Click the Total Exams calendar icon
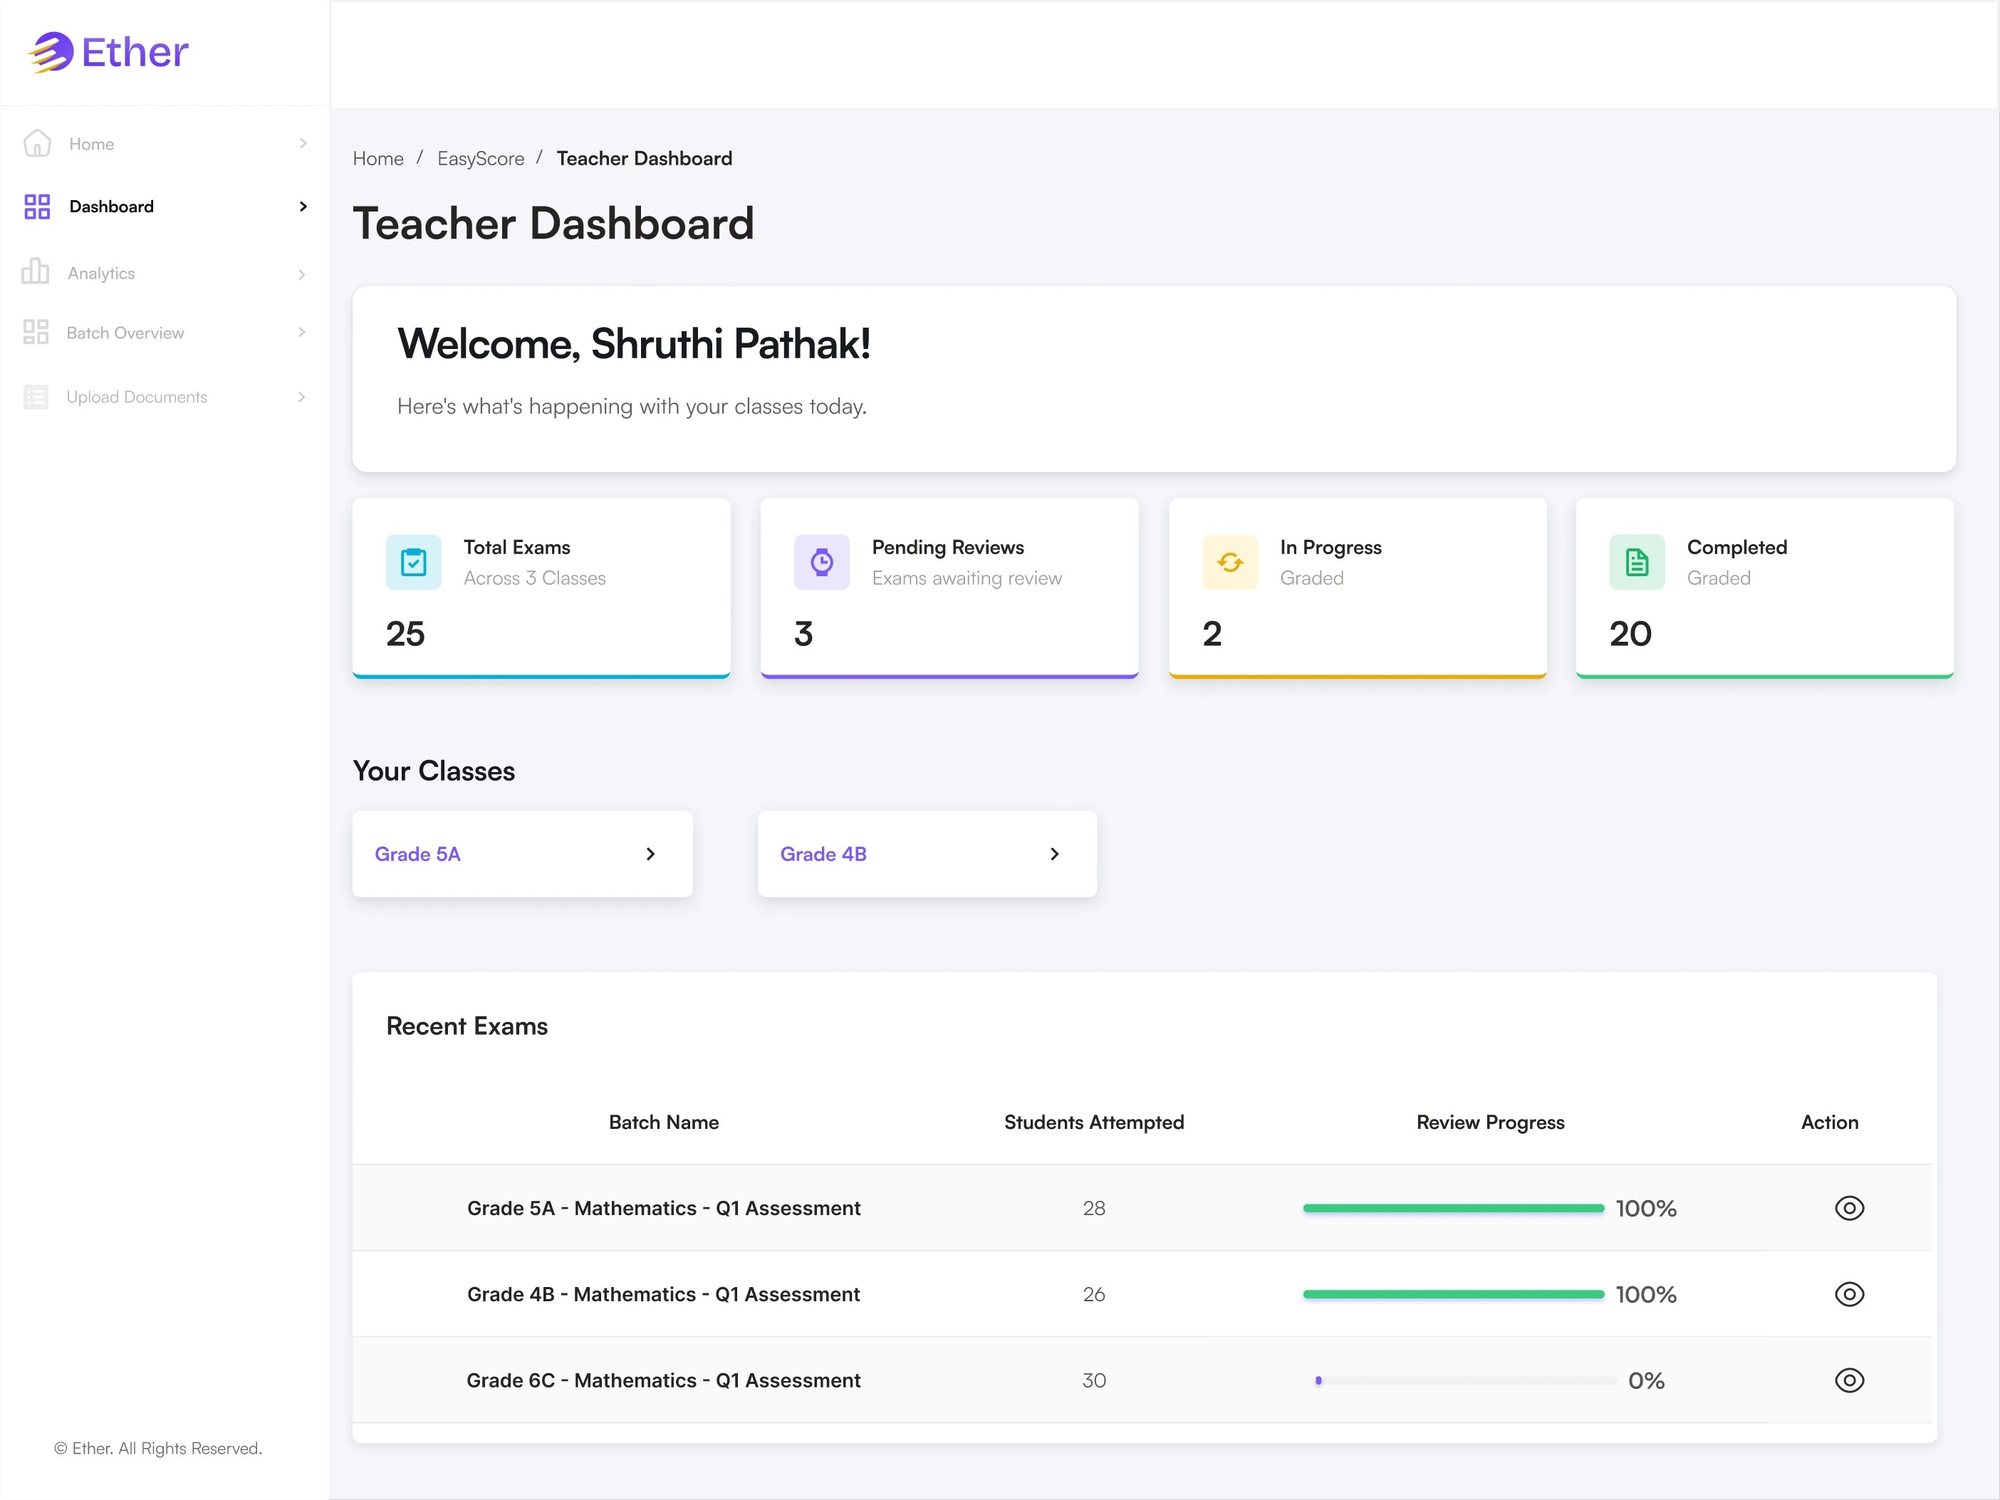This screenshot has height=1500, width=2000. point(414,562)
